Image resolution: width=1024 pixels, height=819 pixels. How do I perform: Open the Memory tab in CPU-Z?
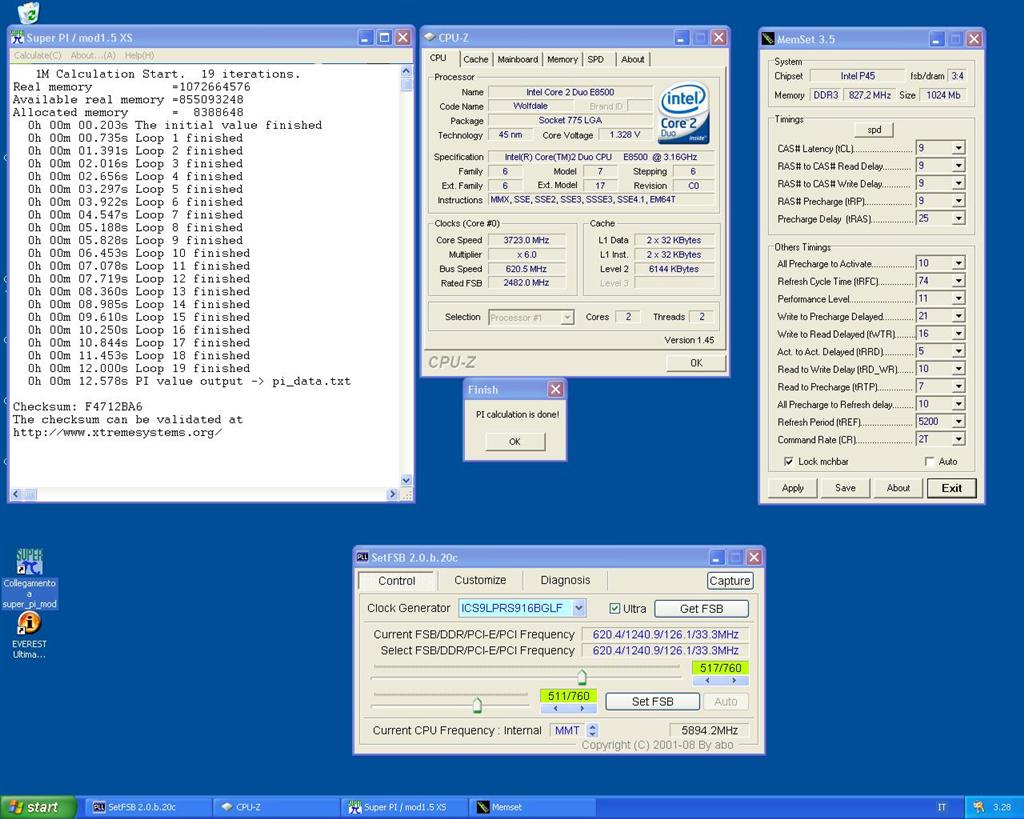562,59
